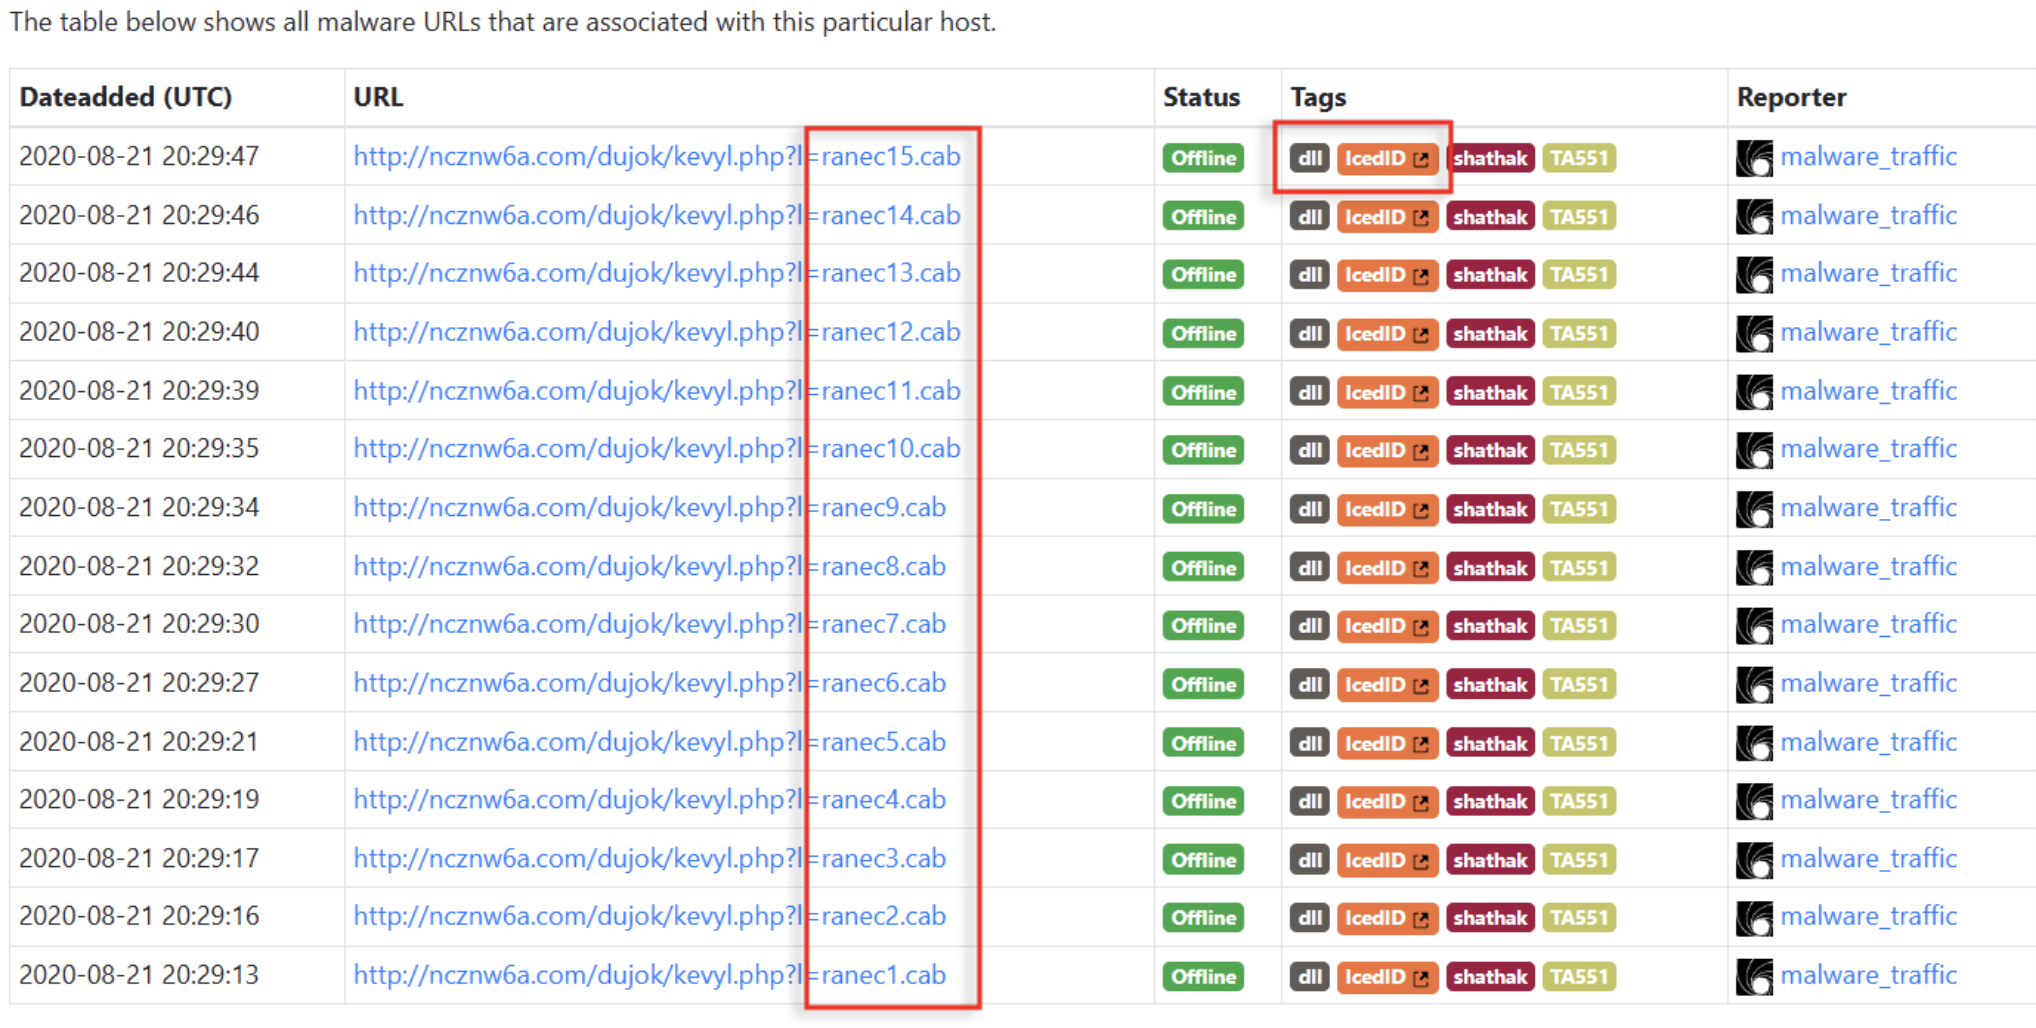Click the Offline status badge for ranec8.cab
This screenshot has height=1028, width=2036.
tap(1203, 568)
